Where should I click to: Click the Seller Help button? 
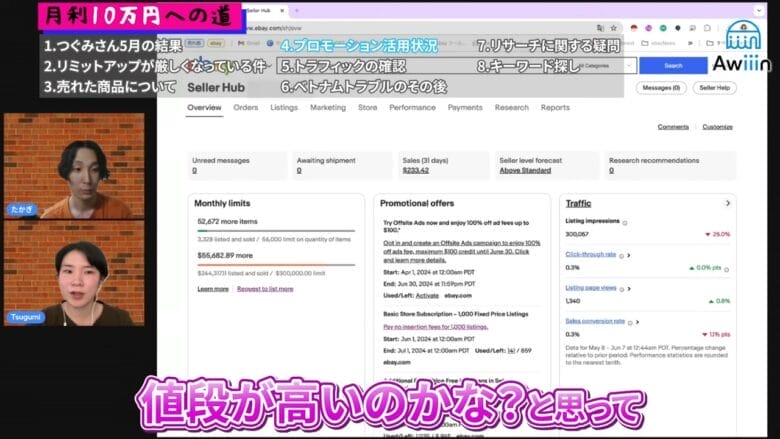coord(714,88)
